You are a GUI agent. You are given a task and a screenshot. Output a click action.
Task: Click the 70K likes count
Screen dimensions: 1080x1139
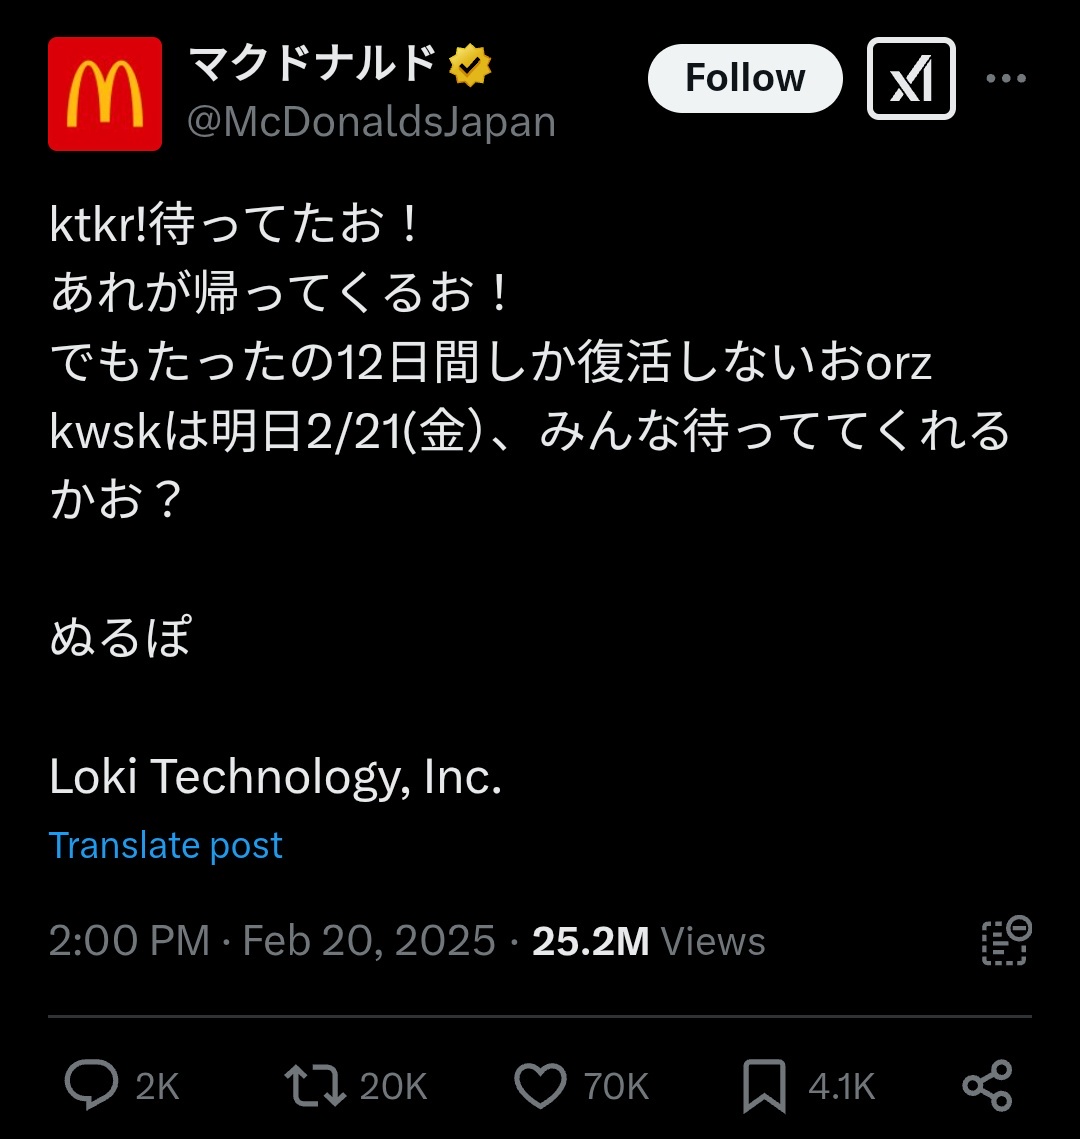coord(616,1086)
